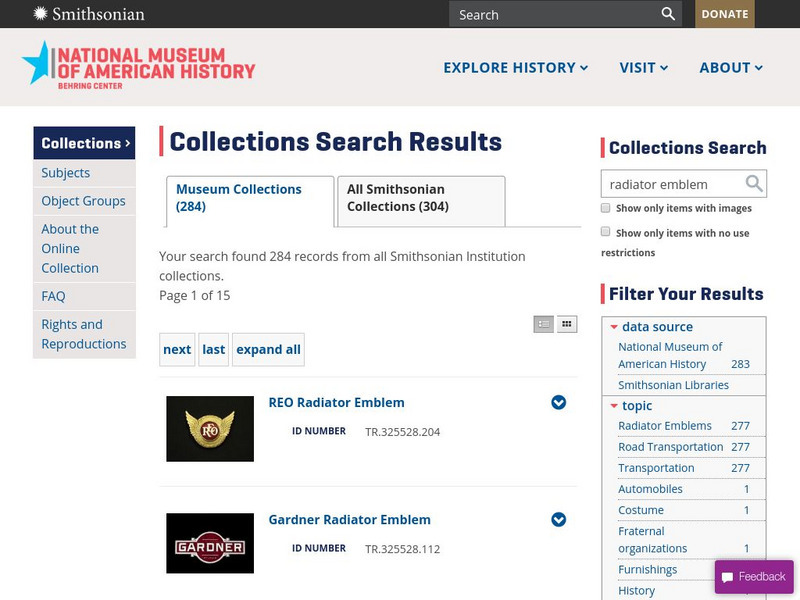Click the radiator emblem search field

672,184
